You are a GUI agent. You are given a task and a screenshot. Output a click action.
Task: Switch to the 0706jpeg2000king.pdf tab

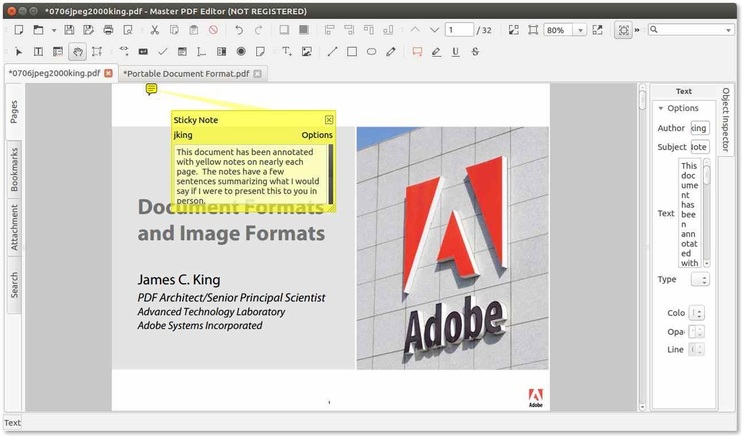point(54,73)
